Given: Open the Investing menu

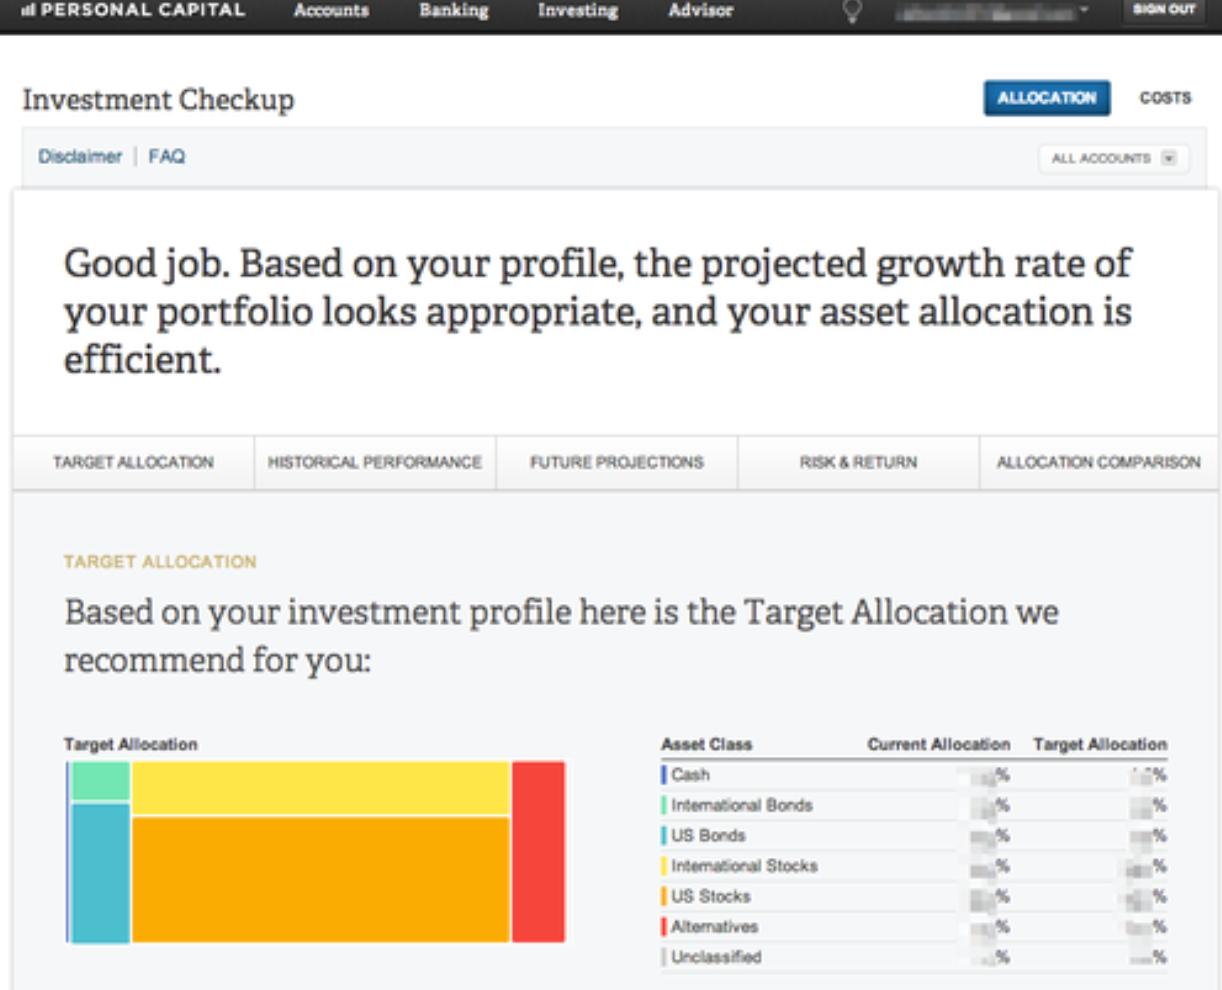Looking at the screenshot, I should (x=577, y=11).
